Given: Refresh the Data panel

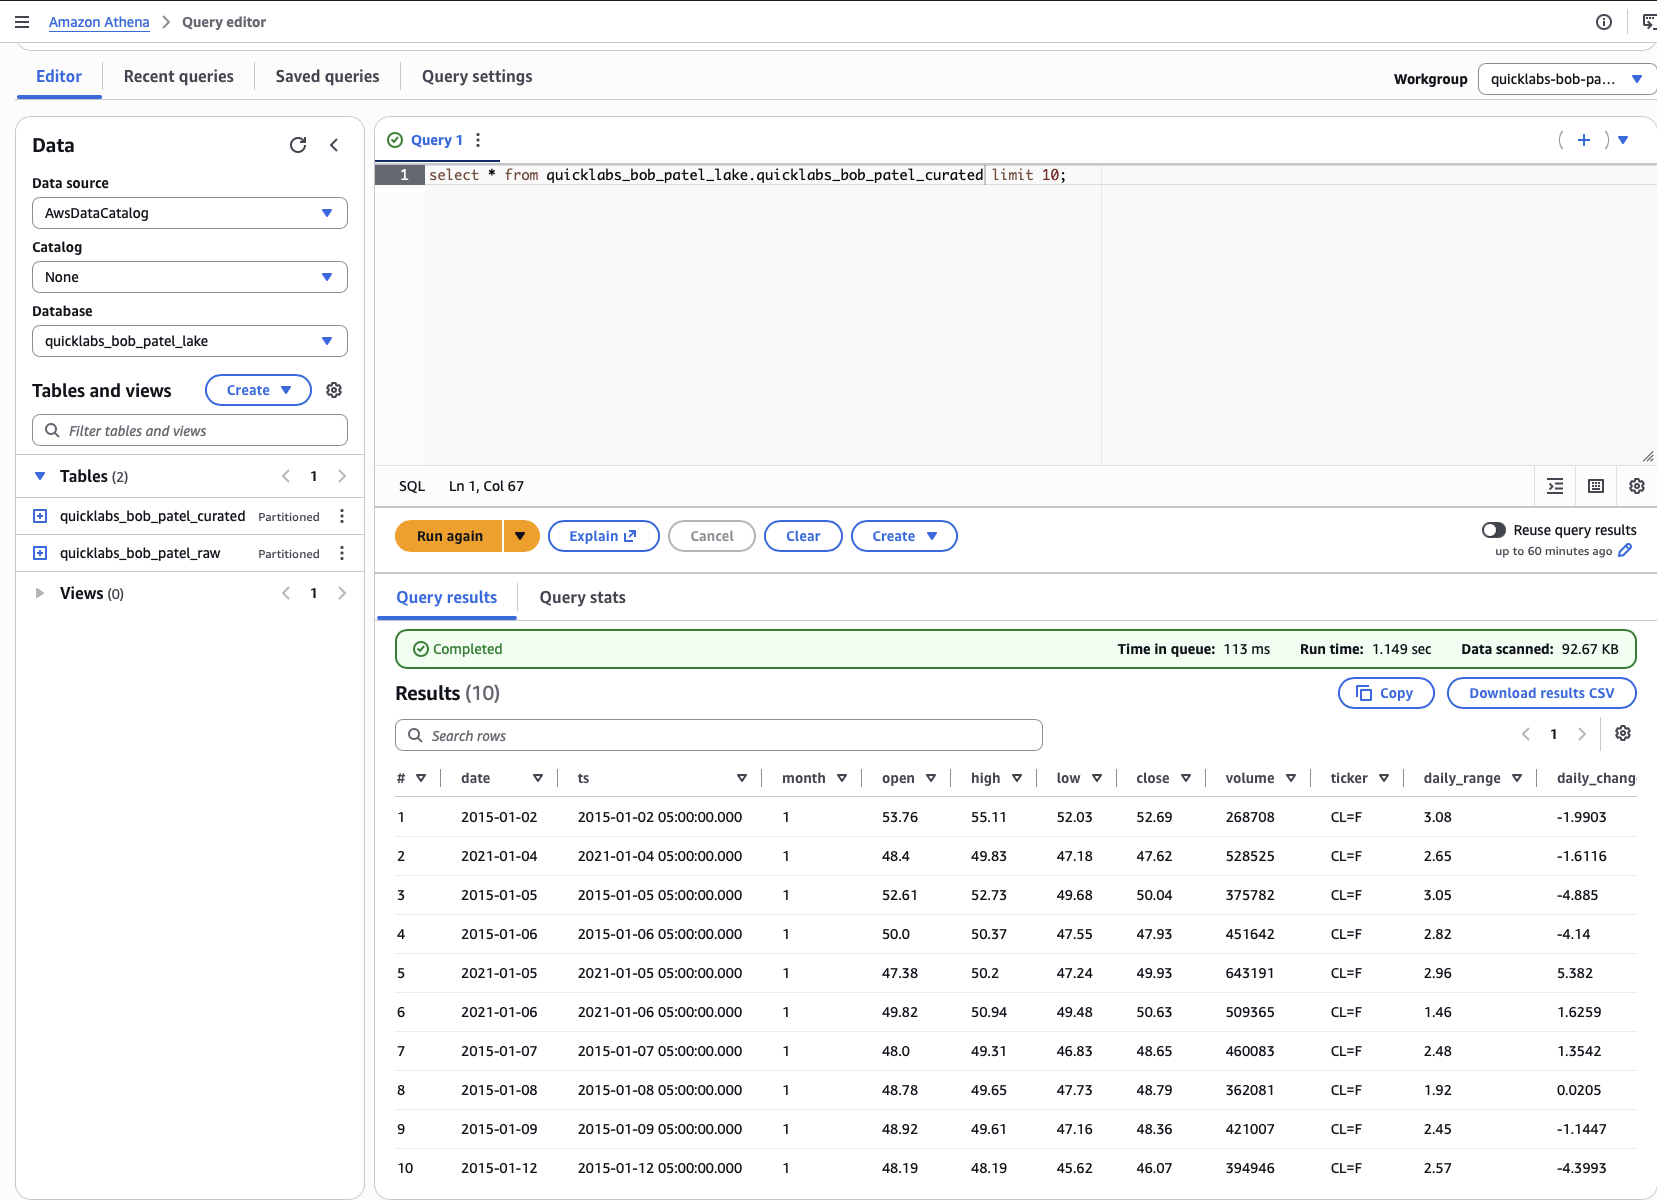Looking at the screenshot, I should (298, 145).
